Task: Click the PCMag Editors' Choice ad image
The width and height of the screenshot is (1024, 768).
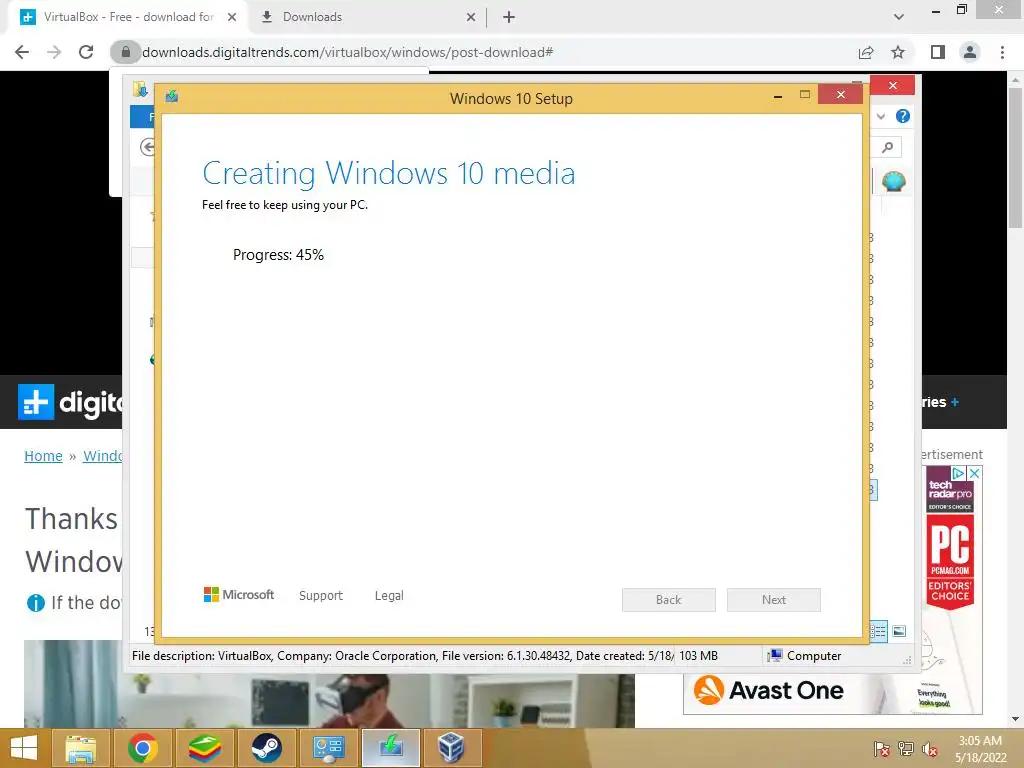Action: tap(950, 562)
